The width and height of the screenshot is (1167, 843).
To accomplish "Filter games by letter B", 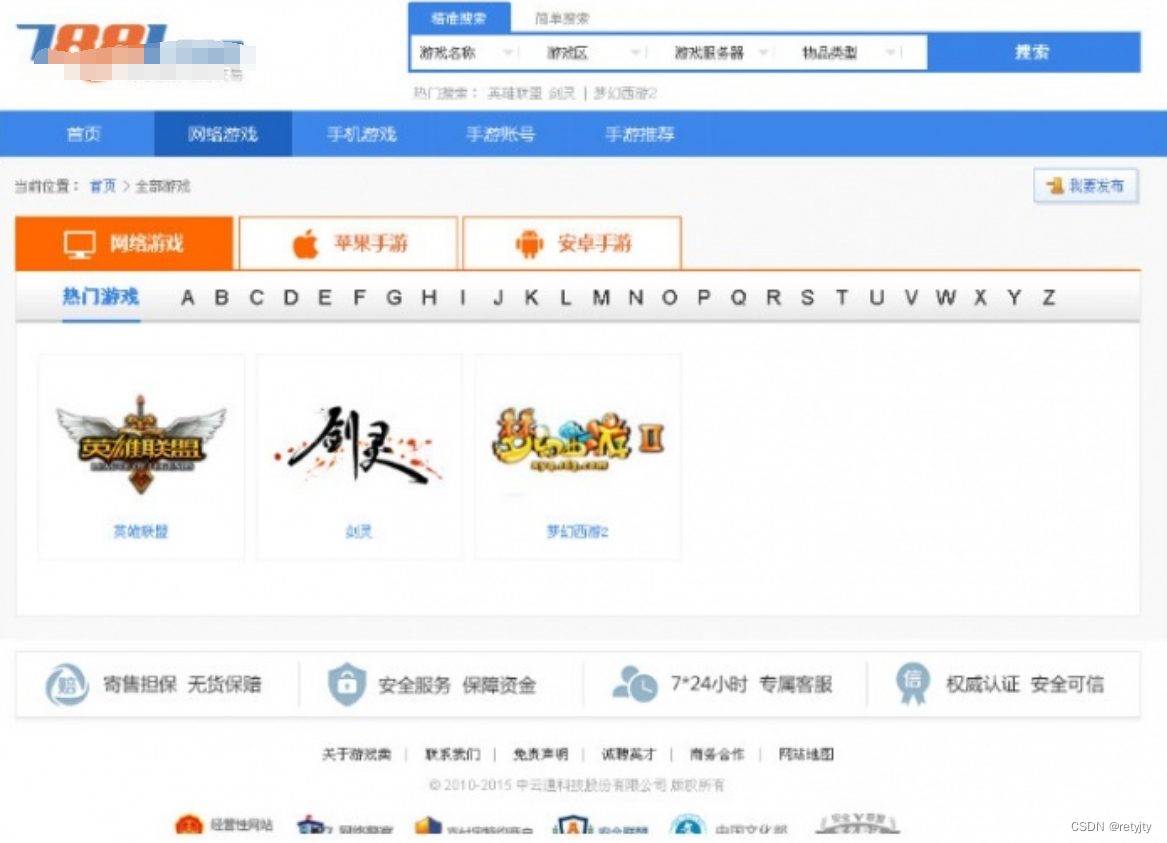I will coord(222,298).
